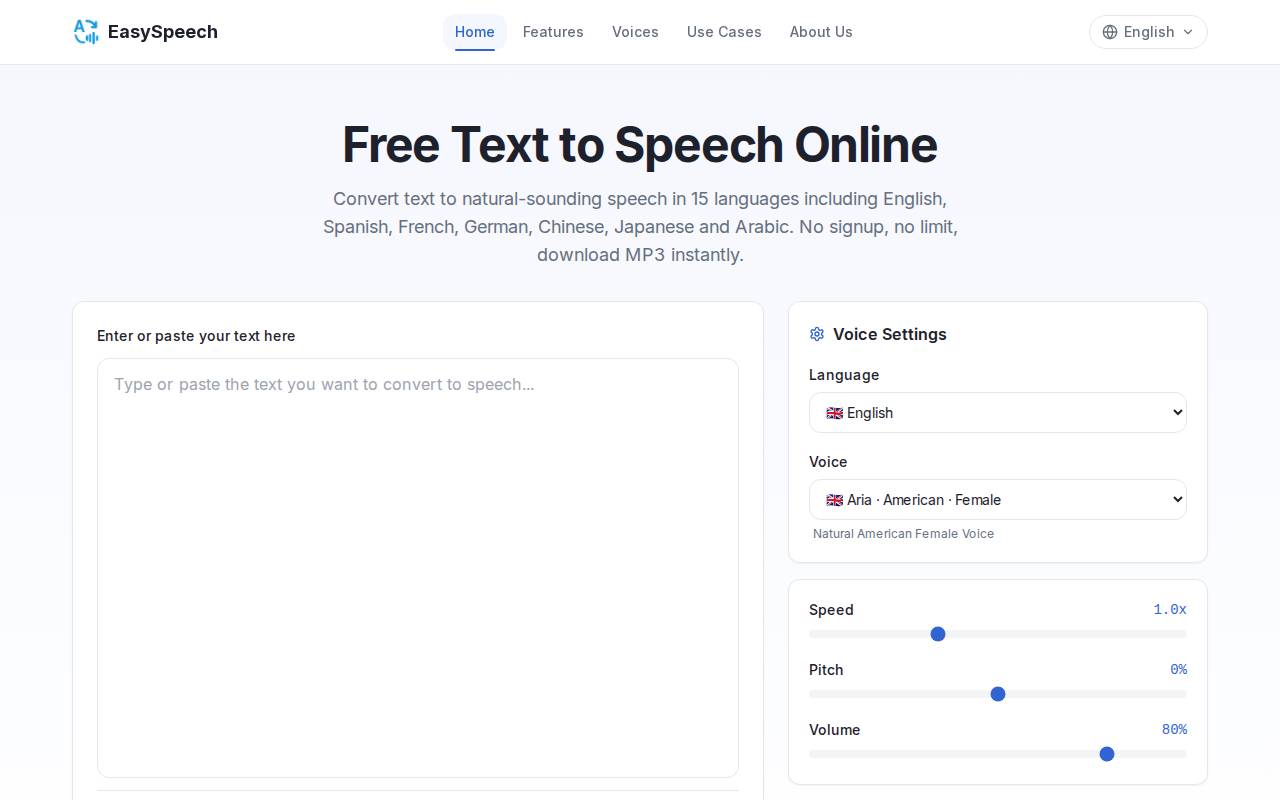Viewport: 1280px width, 800px height.
Task: Click the 'Voice' field label
Action: tap(828, 462)
